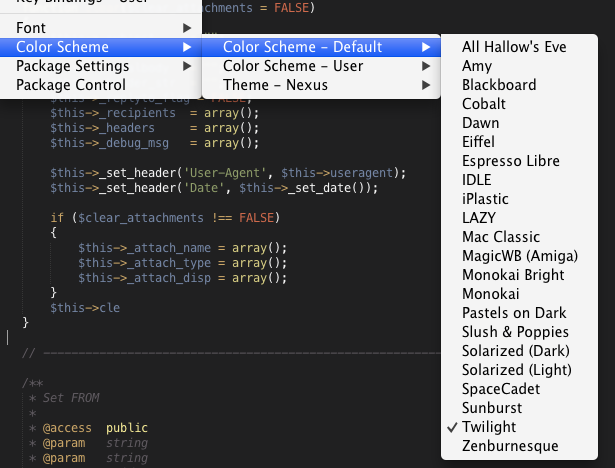
Task: Click the $this->_attach_name line
Action: [182, 248]
